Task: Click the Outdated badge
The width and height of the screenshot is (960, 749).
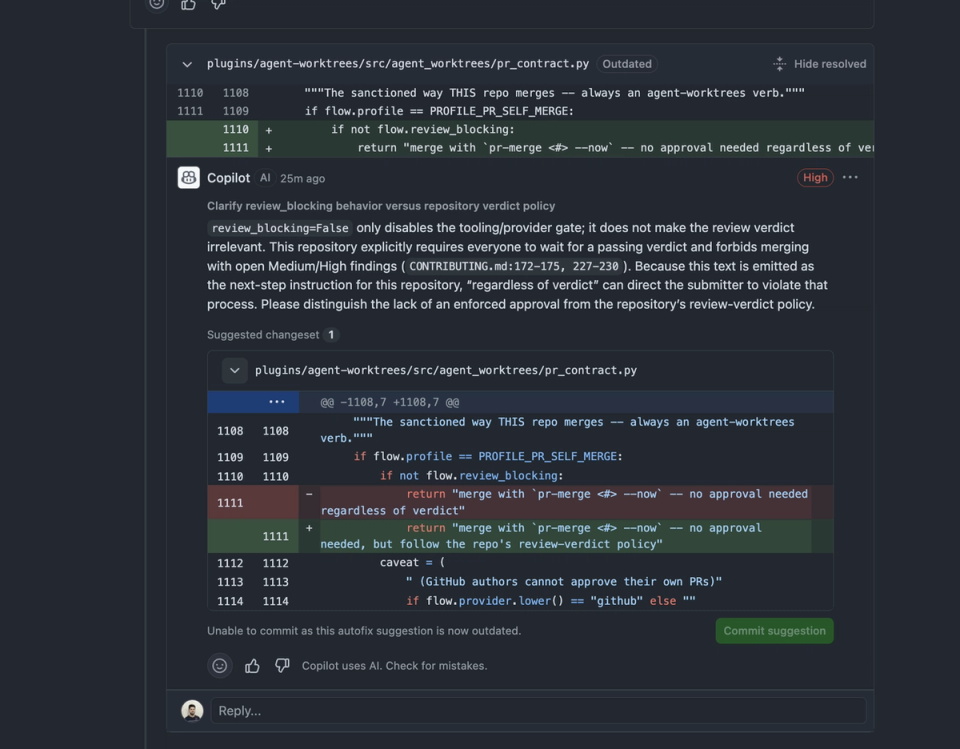Action: (626, 64)
